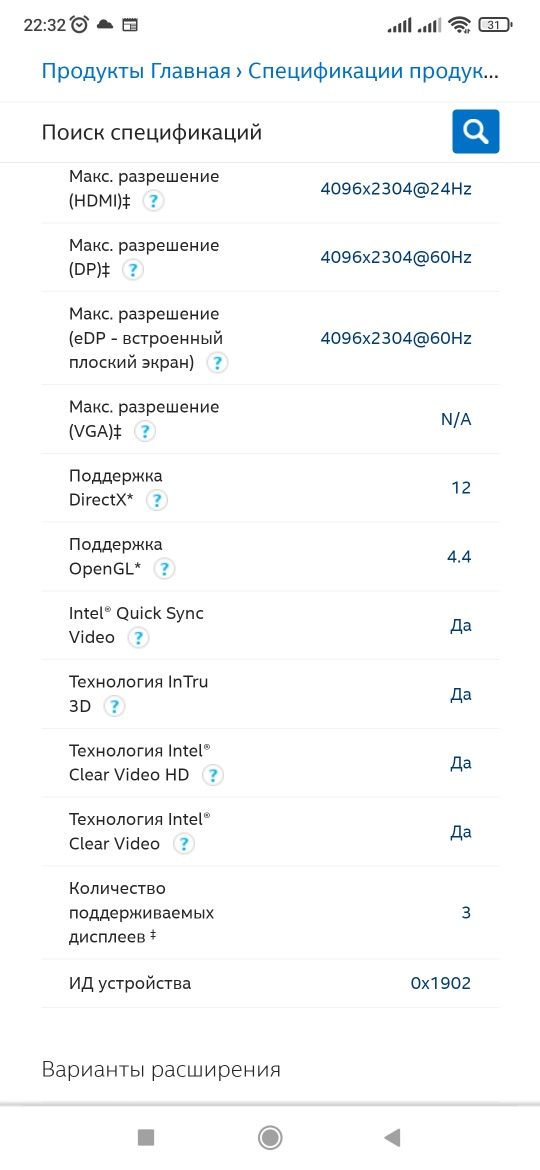Open help icon for eDP max resolution
The height and width of the screenshot is (1170, 540).
coord(217,363)
